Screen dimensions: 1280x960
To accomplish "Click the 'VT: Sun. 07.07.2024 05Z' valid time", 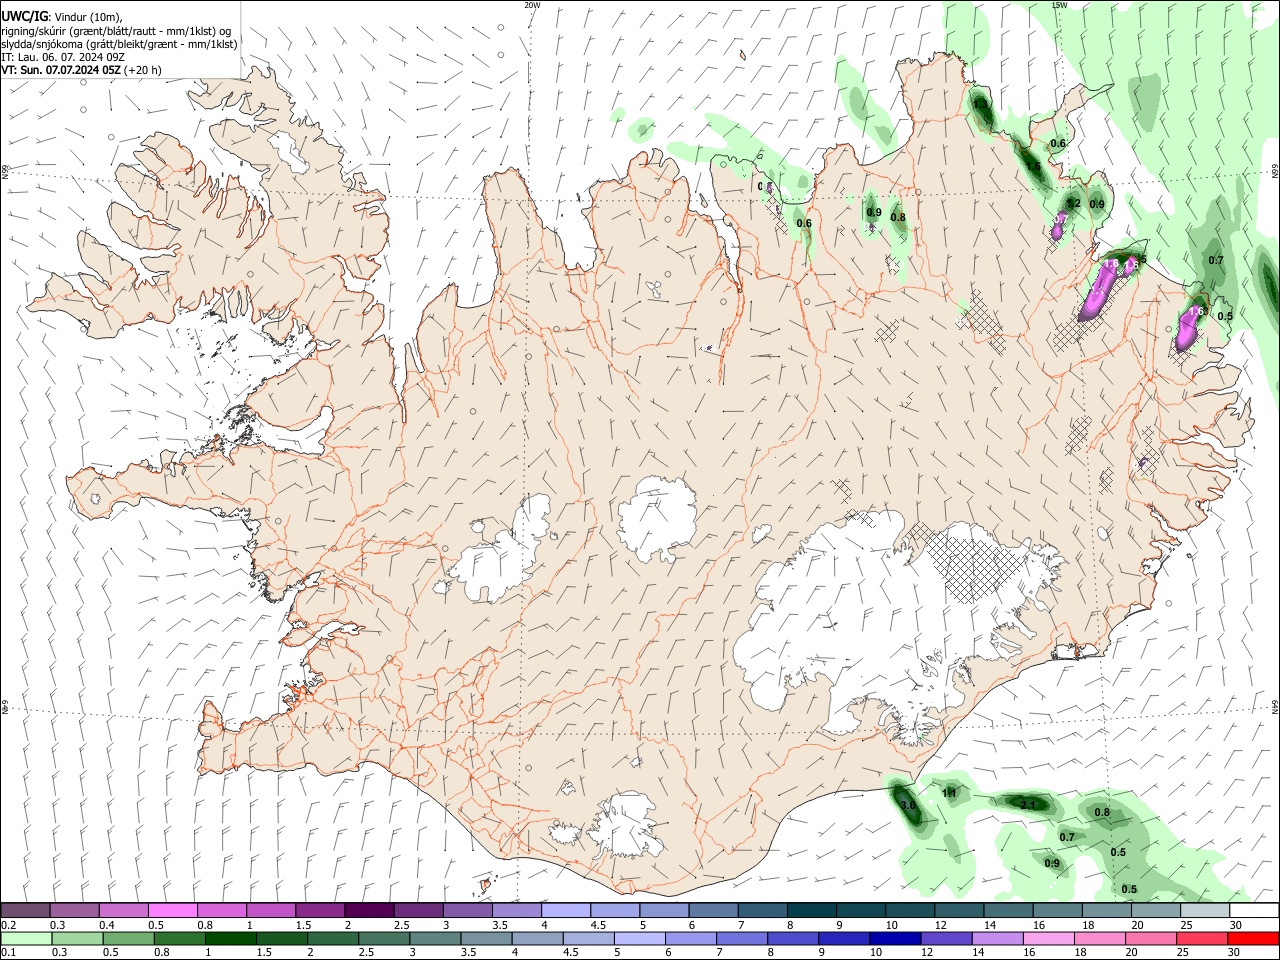I will 63,70.
